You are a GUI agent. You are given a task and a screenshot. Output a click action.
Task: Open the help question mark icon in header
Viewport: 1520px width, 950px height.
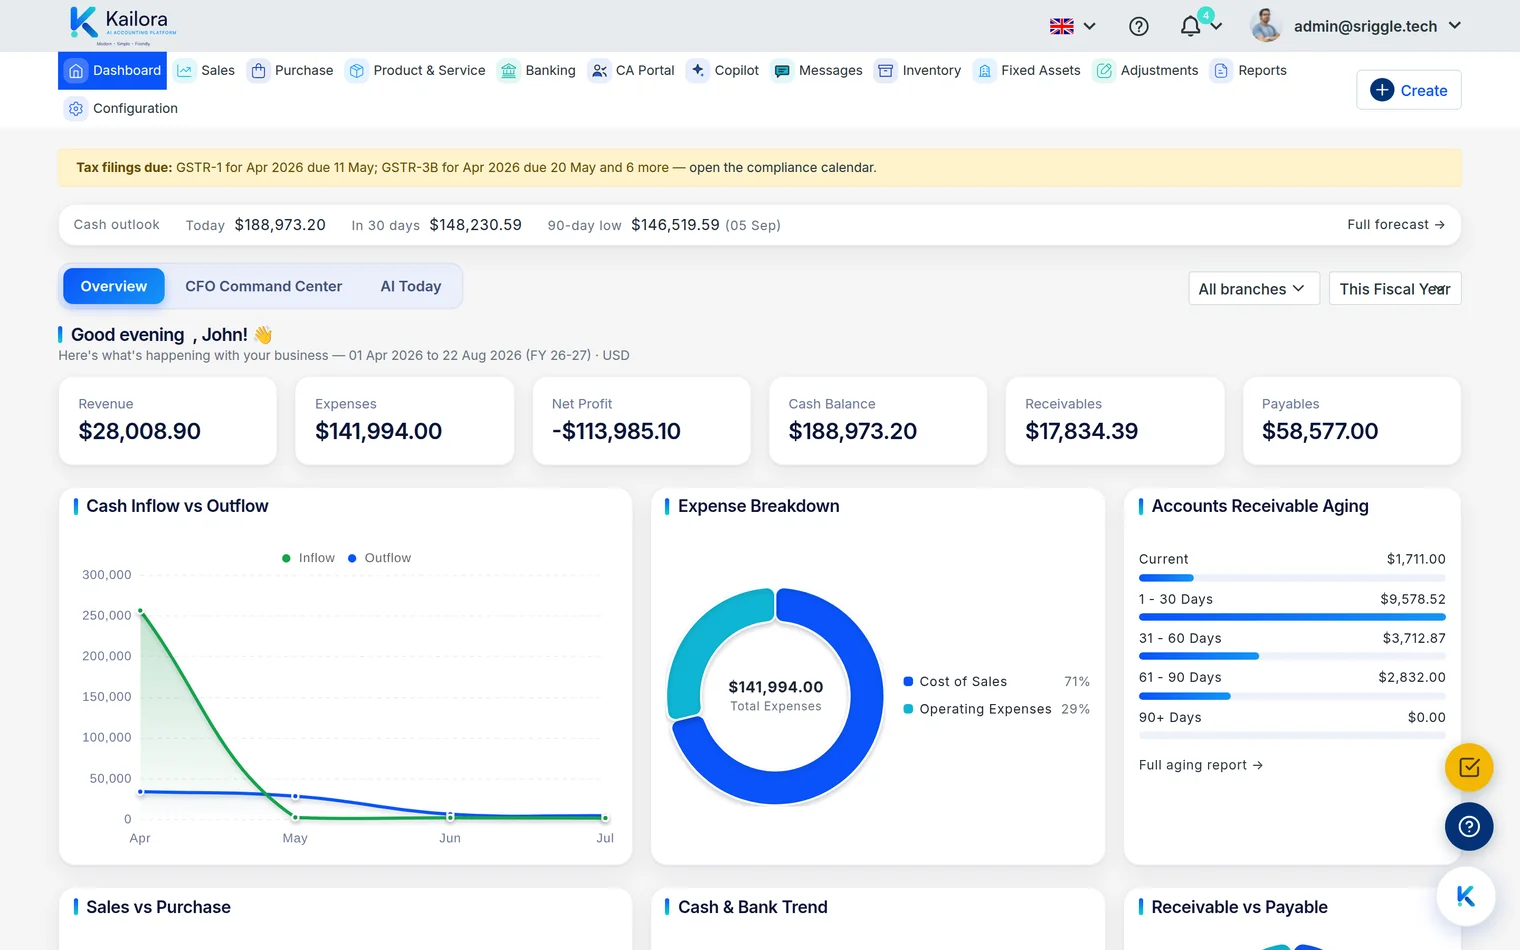tap(1139, 26)
